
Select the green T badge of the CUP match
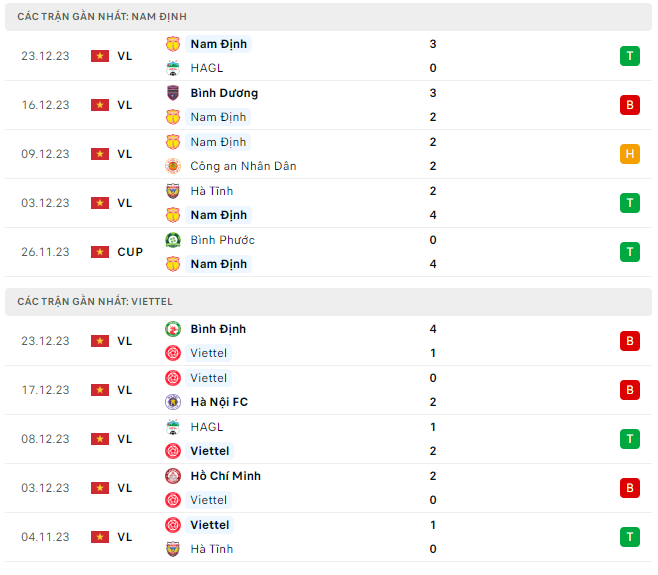coord(629,252)
